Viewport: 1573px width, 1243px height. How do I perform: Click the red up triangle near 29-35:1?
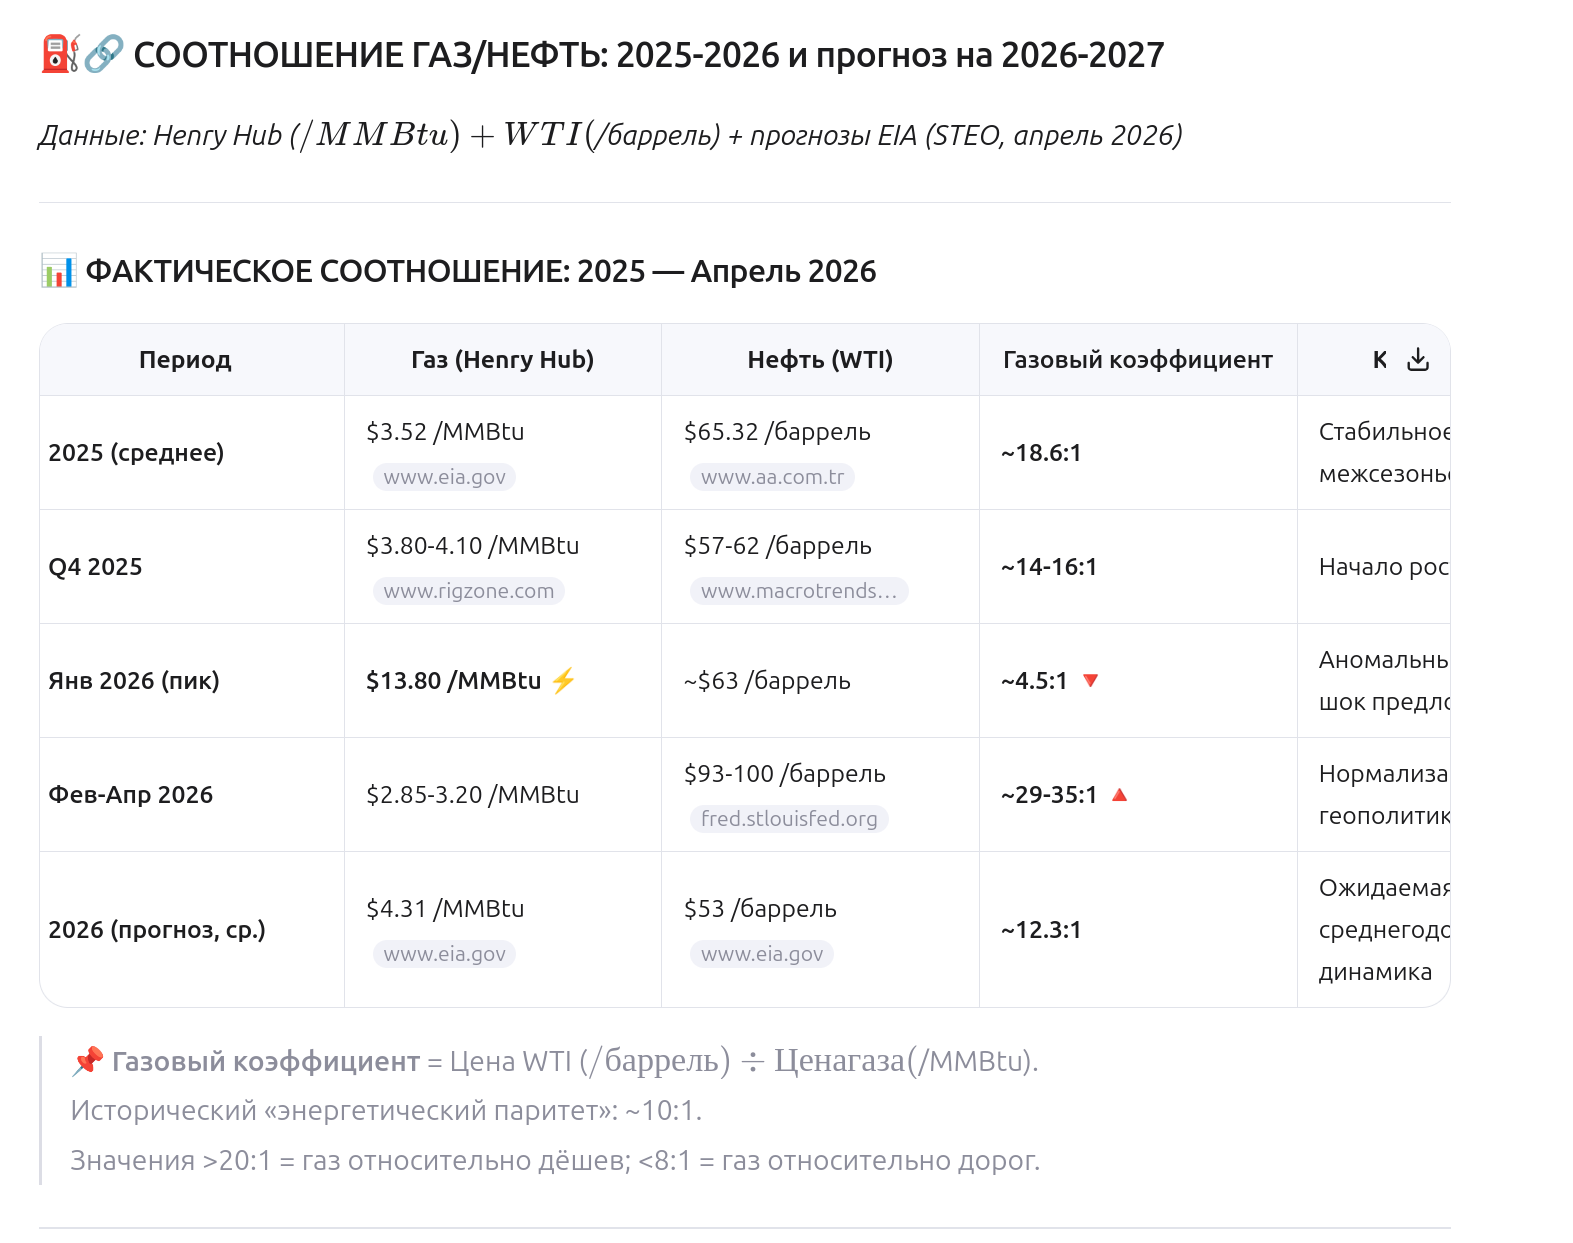tap(1119, 795)
